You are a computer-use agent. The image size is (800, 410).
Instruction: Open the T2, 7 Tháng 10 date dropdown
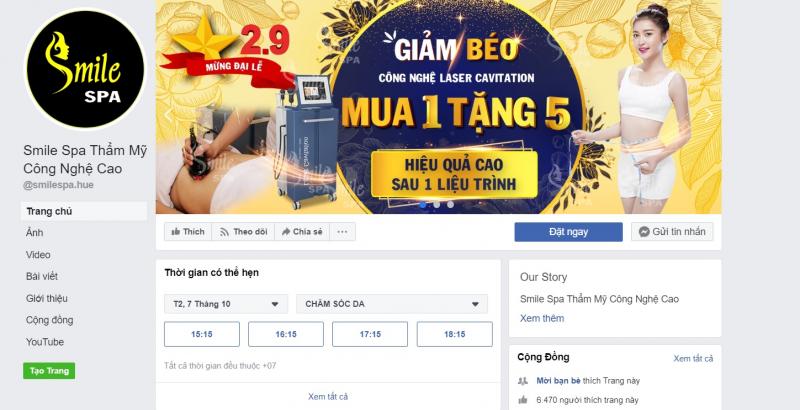click(226, 304)
